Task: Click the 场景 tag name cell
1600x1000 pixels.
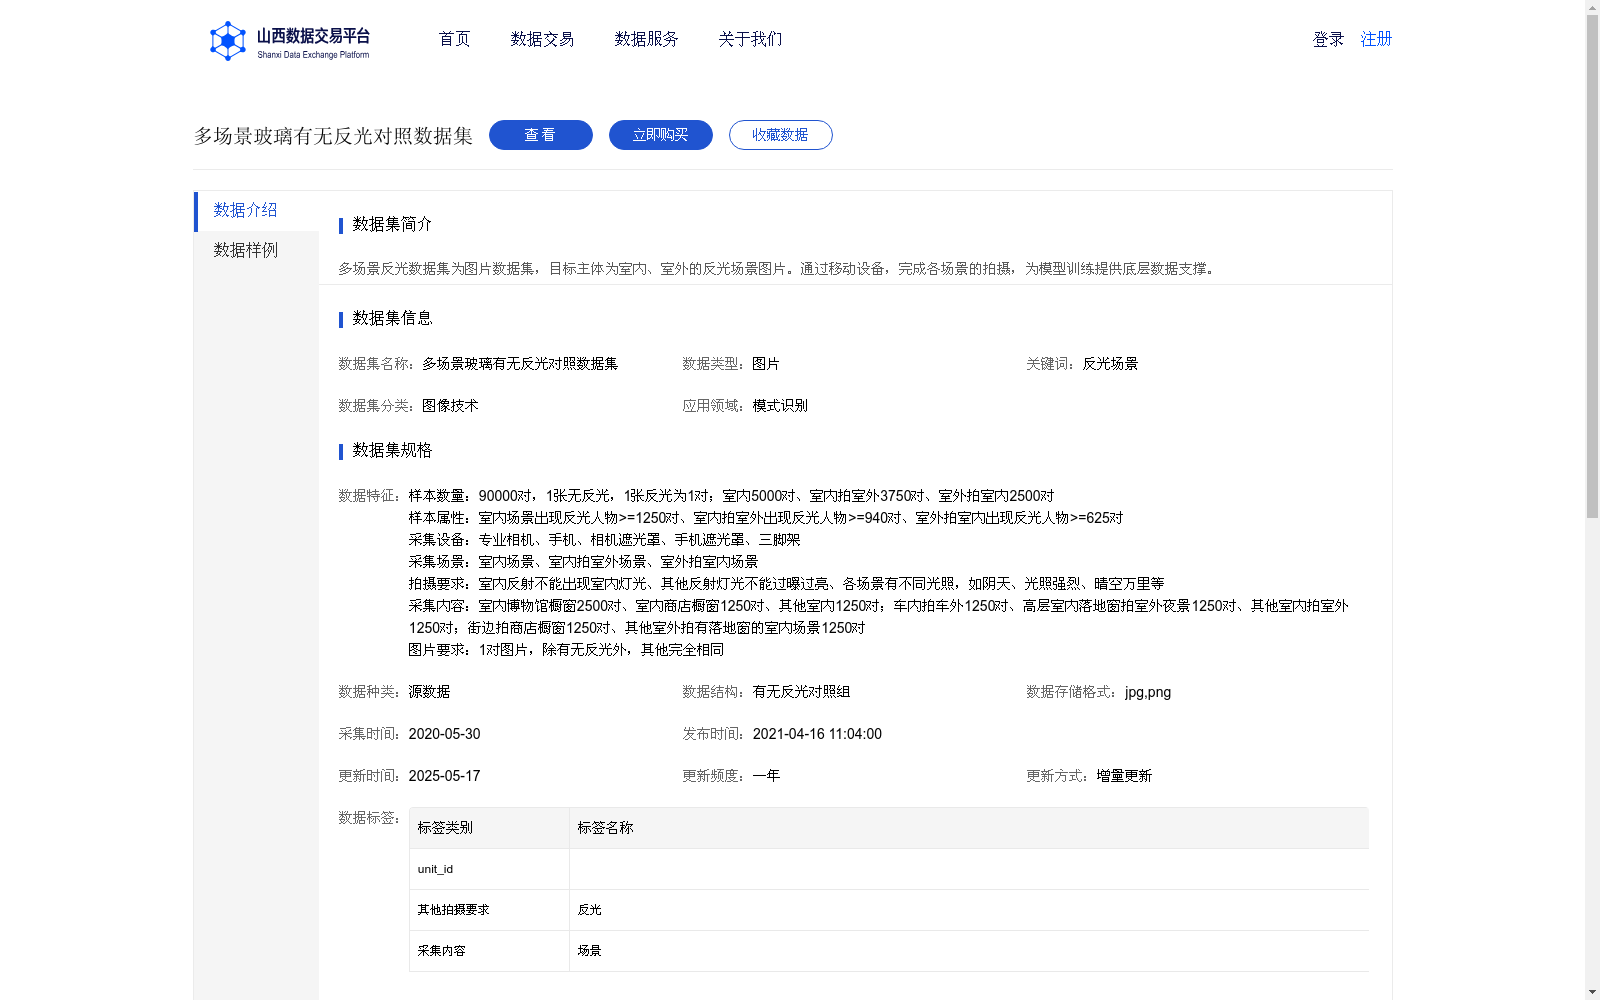Action: (969, 951)
